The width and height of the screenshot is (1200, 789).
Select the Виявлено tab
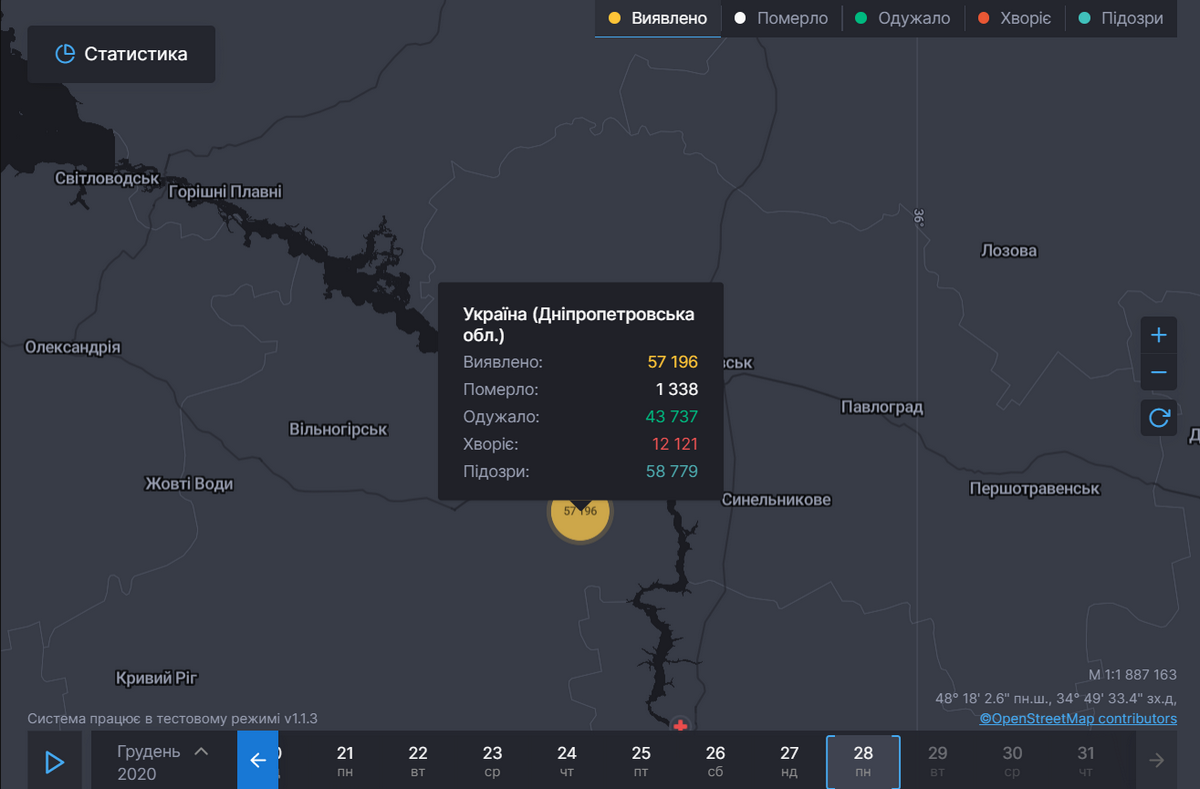click(658, 18)
